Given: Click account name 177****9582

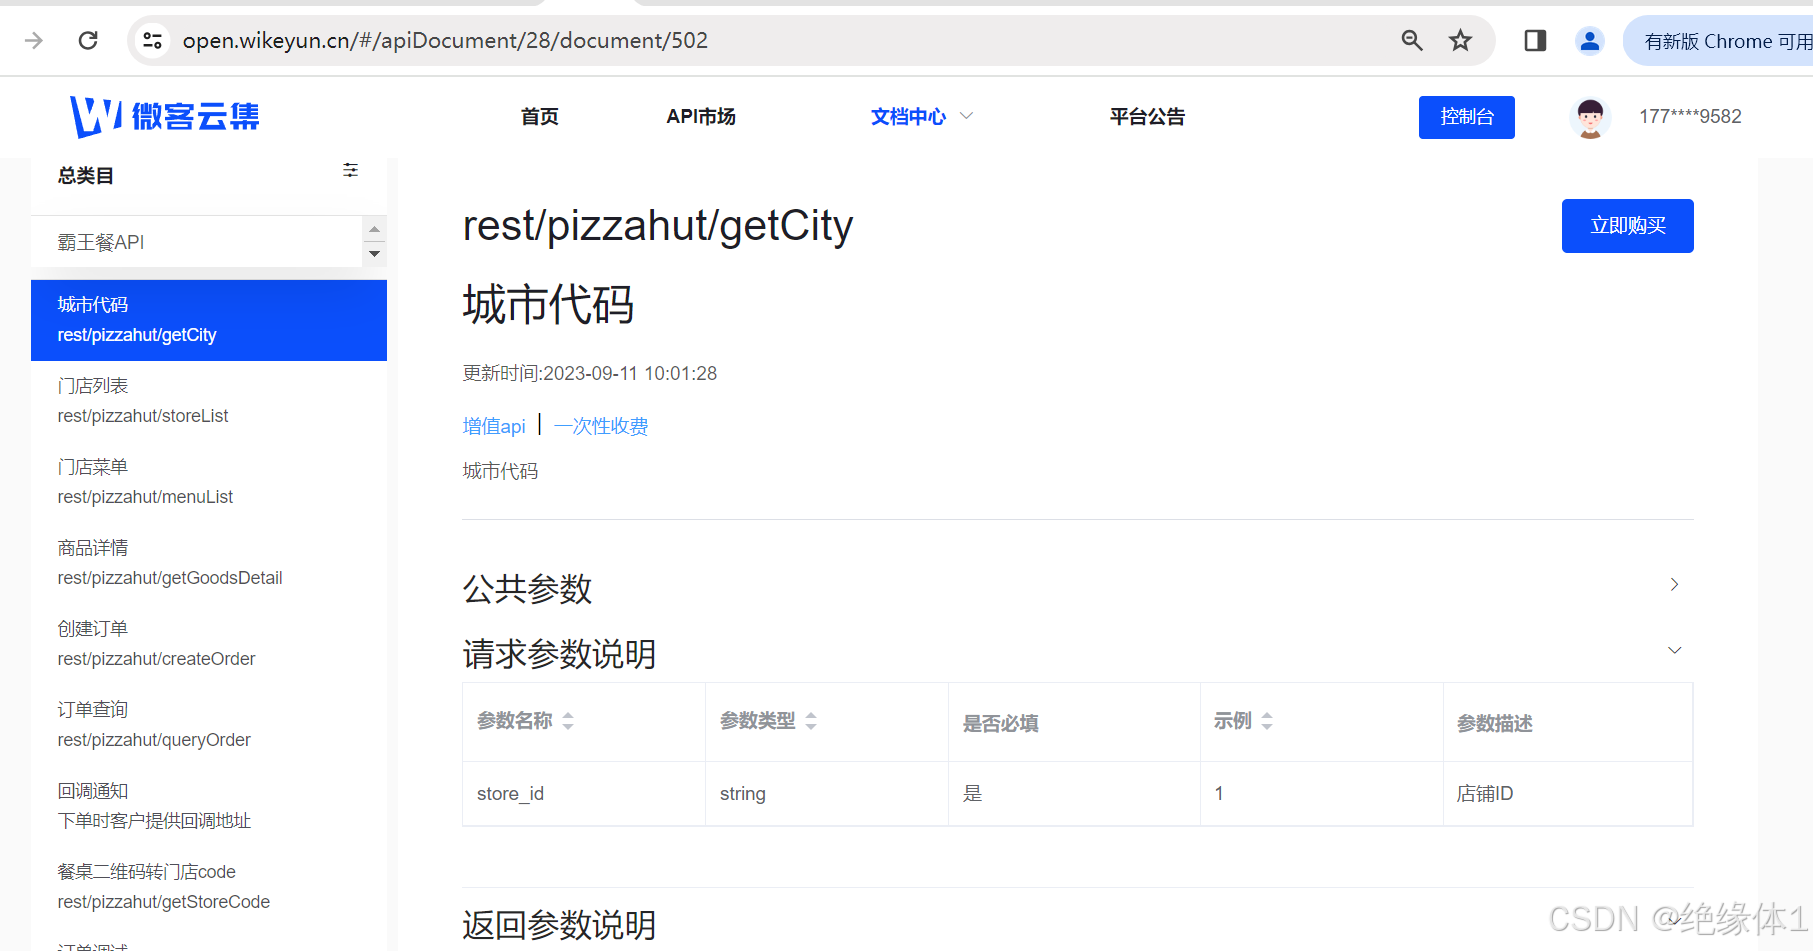Looking at the screenshot, I should (1690, 117).
